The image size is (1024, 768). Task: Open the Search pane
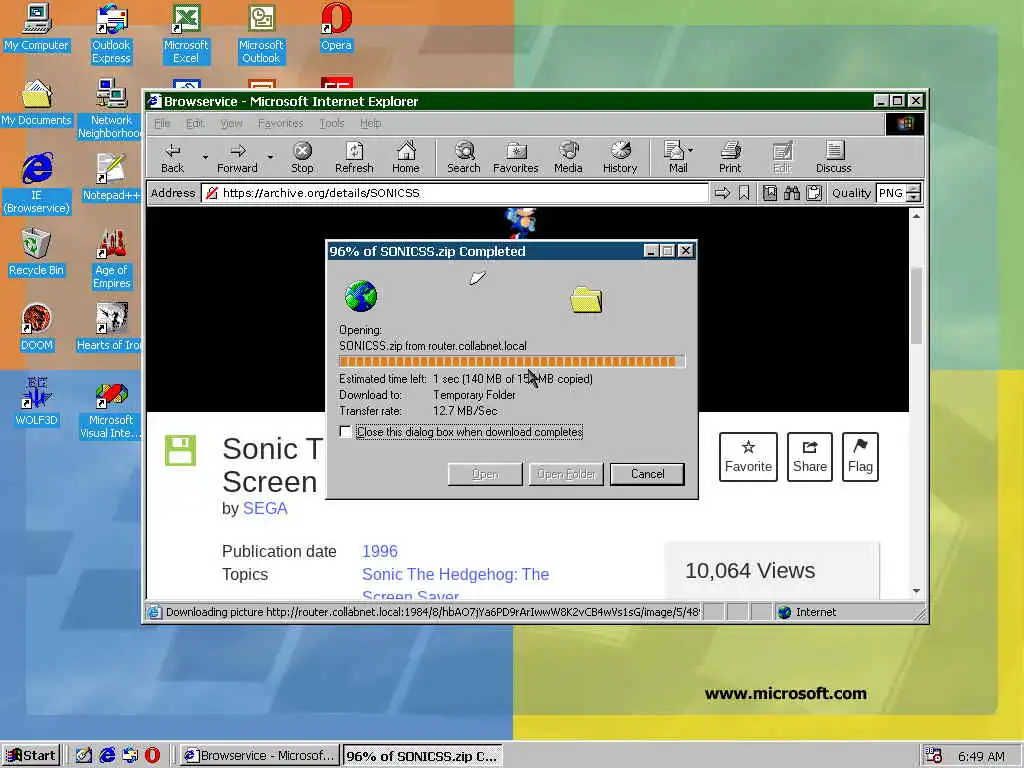[464, 158]
